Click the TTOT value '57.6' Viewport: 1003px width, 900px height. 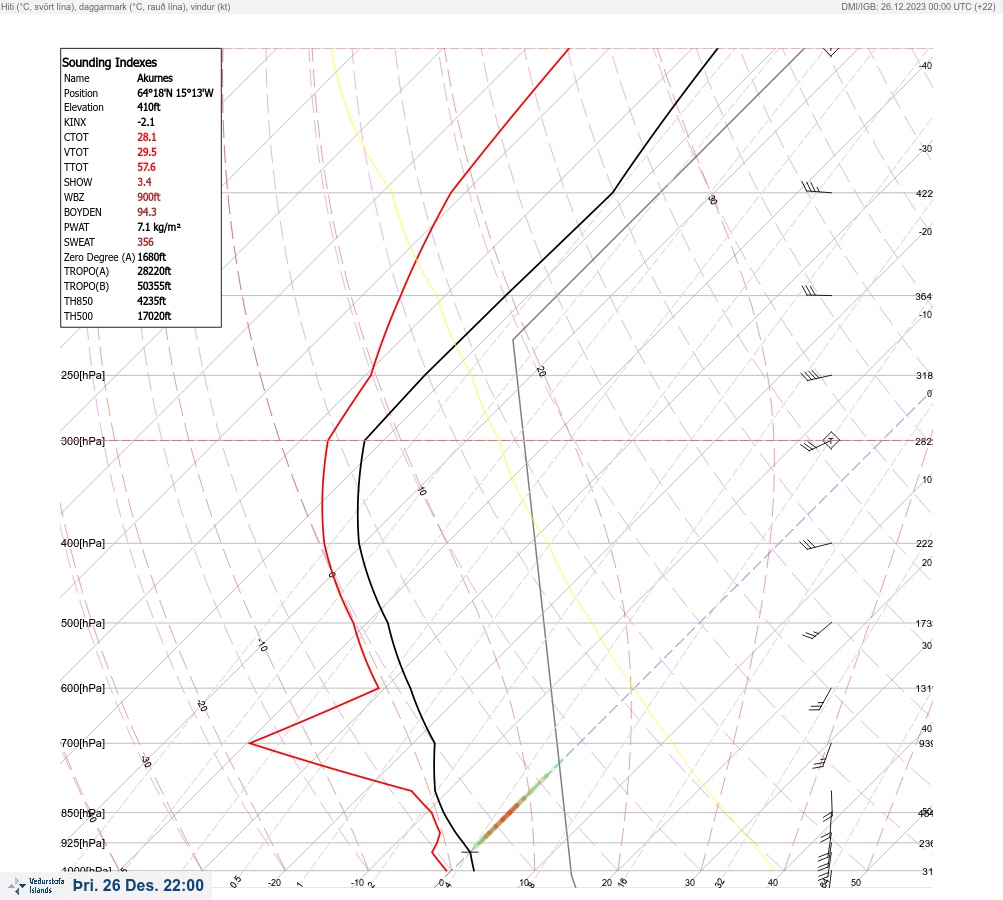pyautogui.click(x=146, y=167)
